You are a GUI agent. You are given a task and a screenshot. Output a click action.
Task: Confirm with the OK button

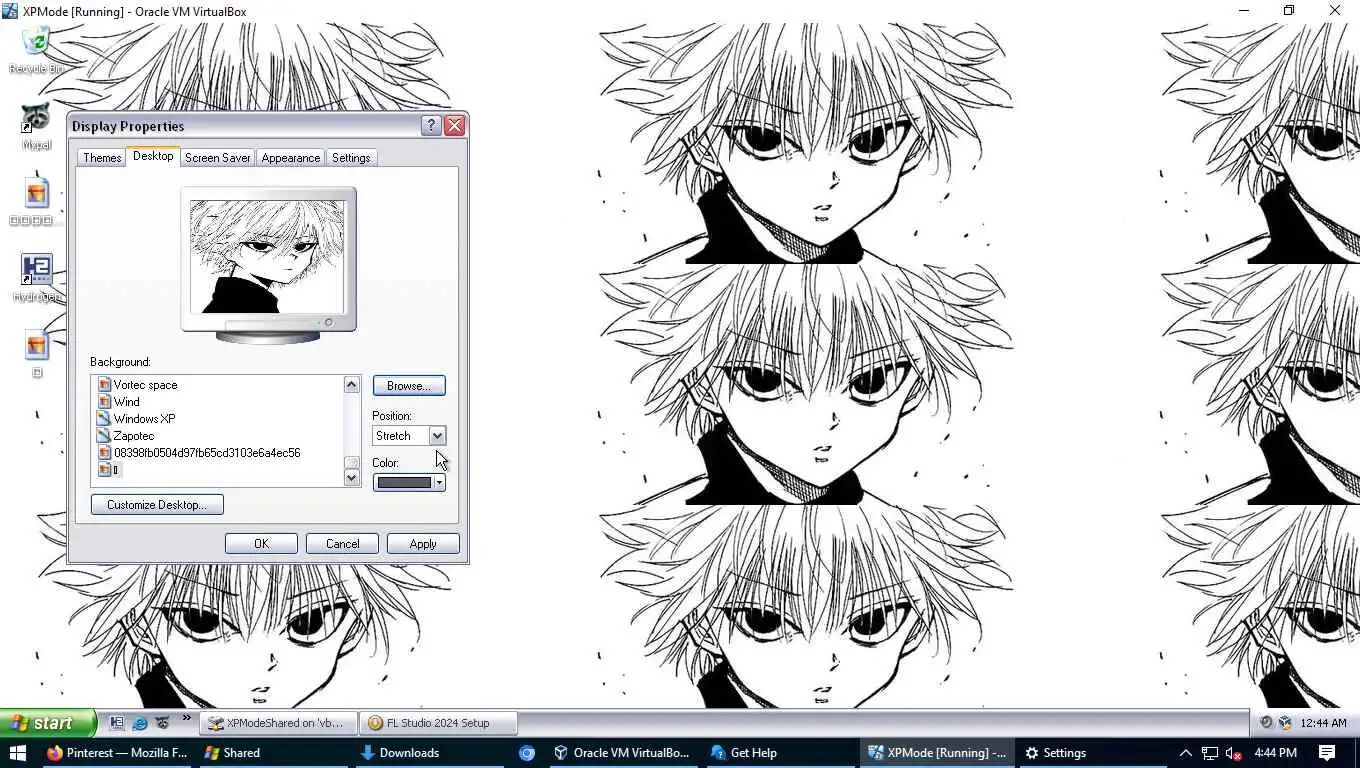261,544
